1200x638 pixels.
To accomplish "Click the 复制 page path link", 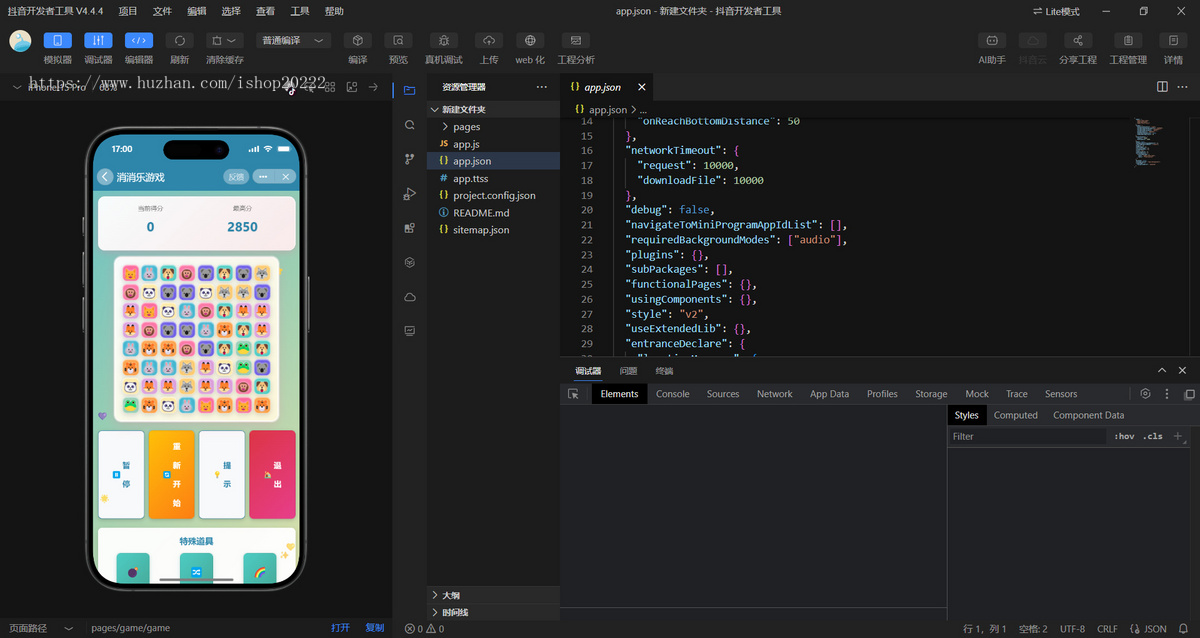I will tap(374, 628).
